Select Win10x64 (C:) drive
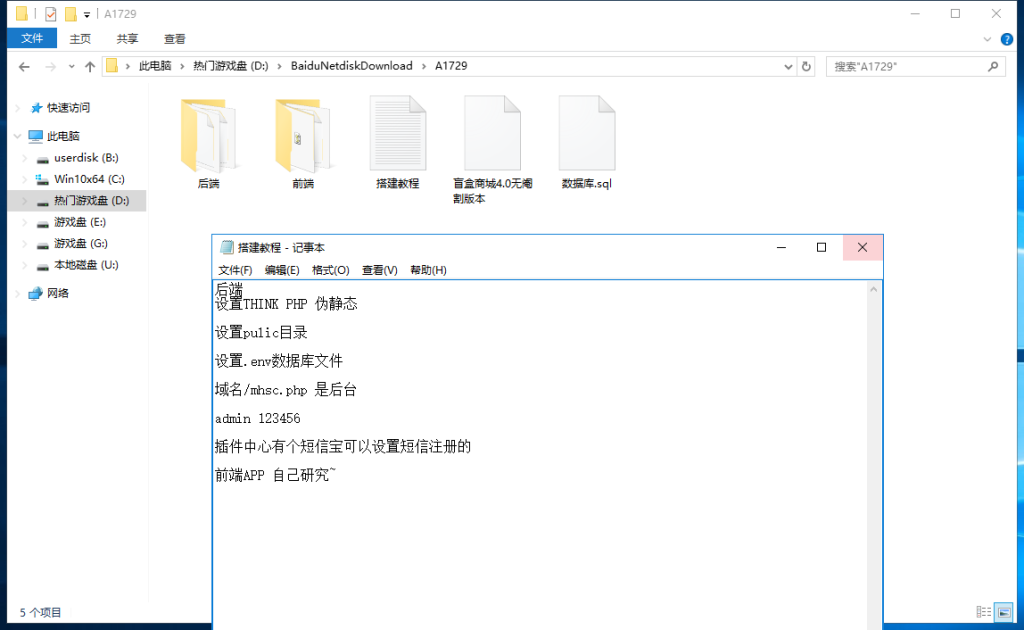Screen dimensions: 1024x630 [89, 179]
